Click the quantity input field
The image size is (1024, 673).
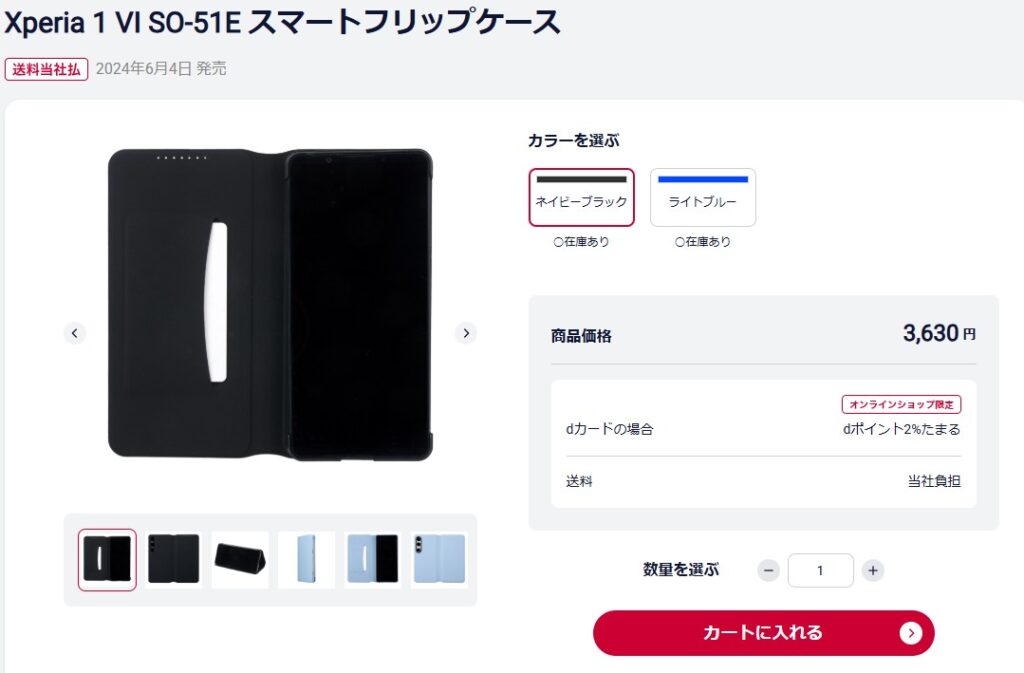click(x=820, y=570)
